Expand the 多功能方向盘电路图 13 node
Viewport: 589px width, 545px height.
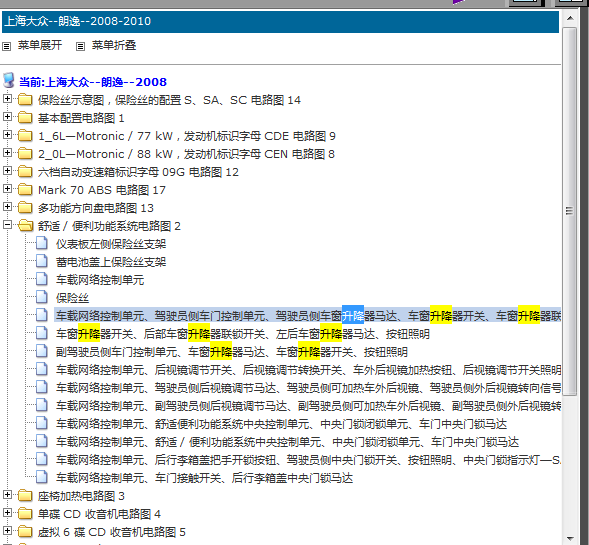click(x=7, y=207)
